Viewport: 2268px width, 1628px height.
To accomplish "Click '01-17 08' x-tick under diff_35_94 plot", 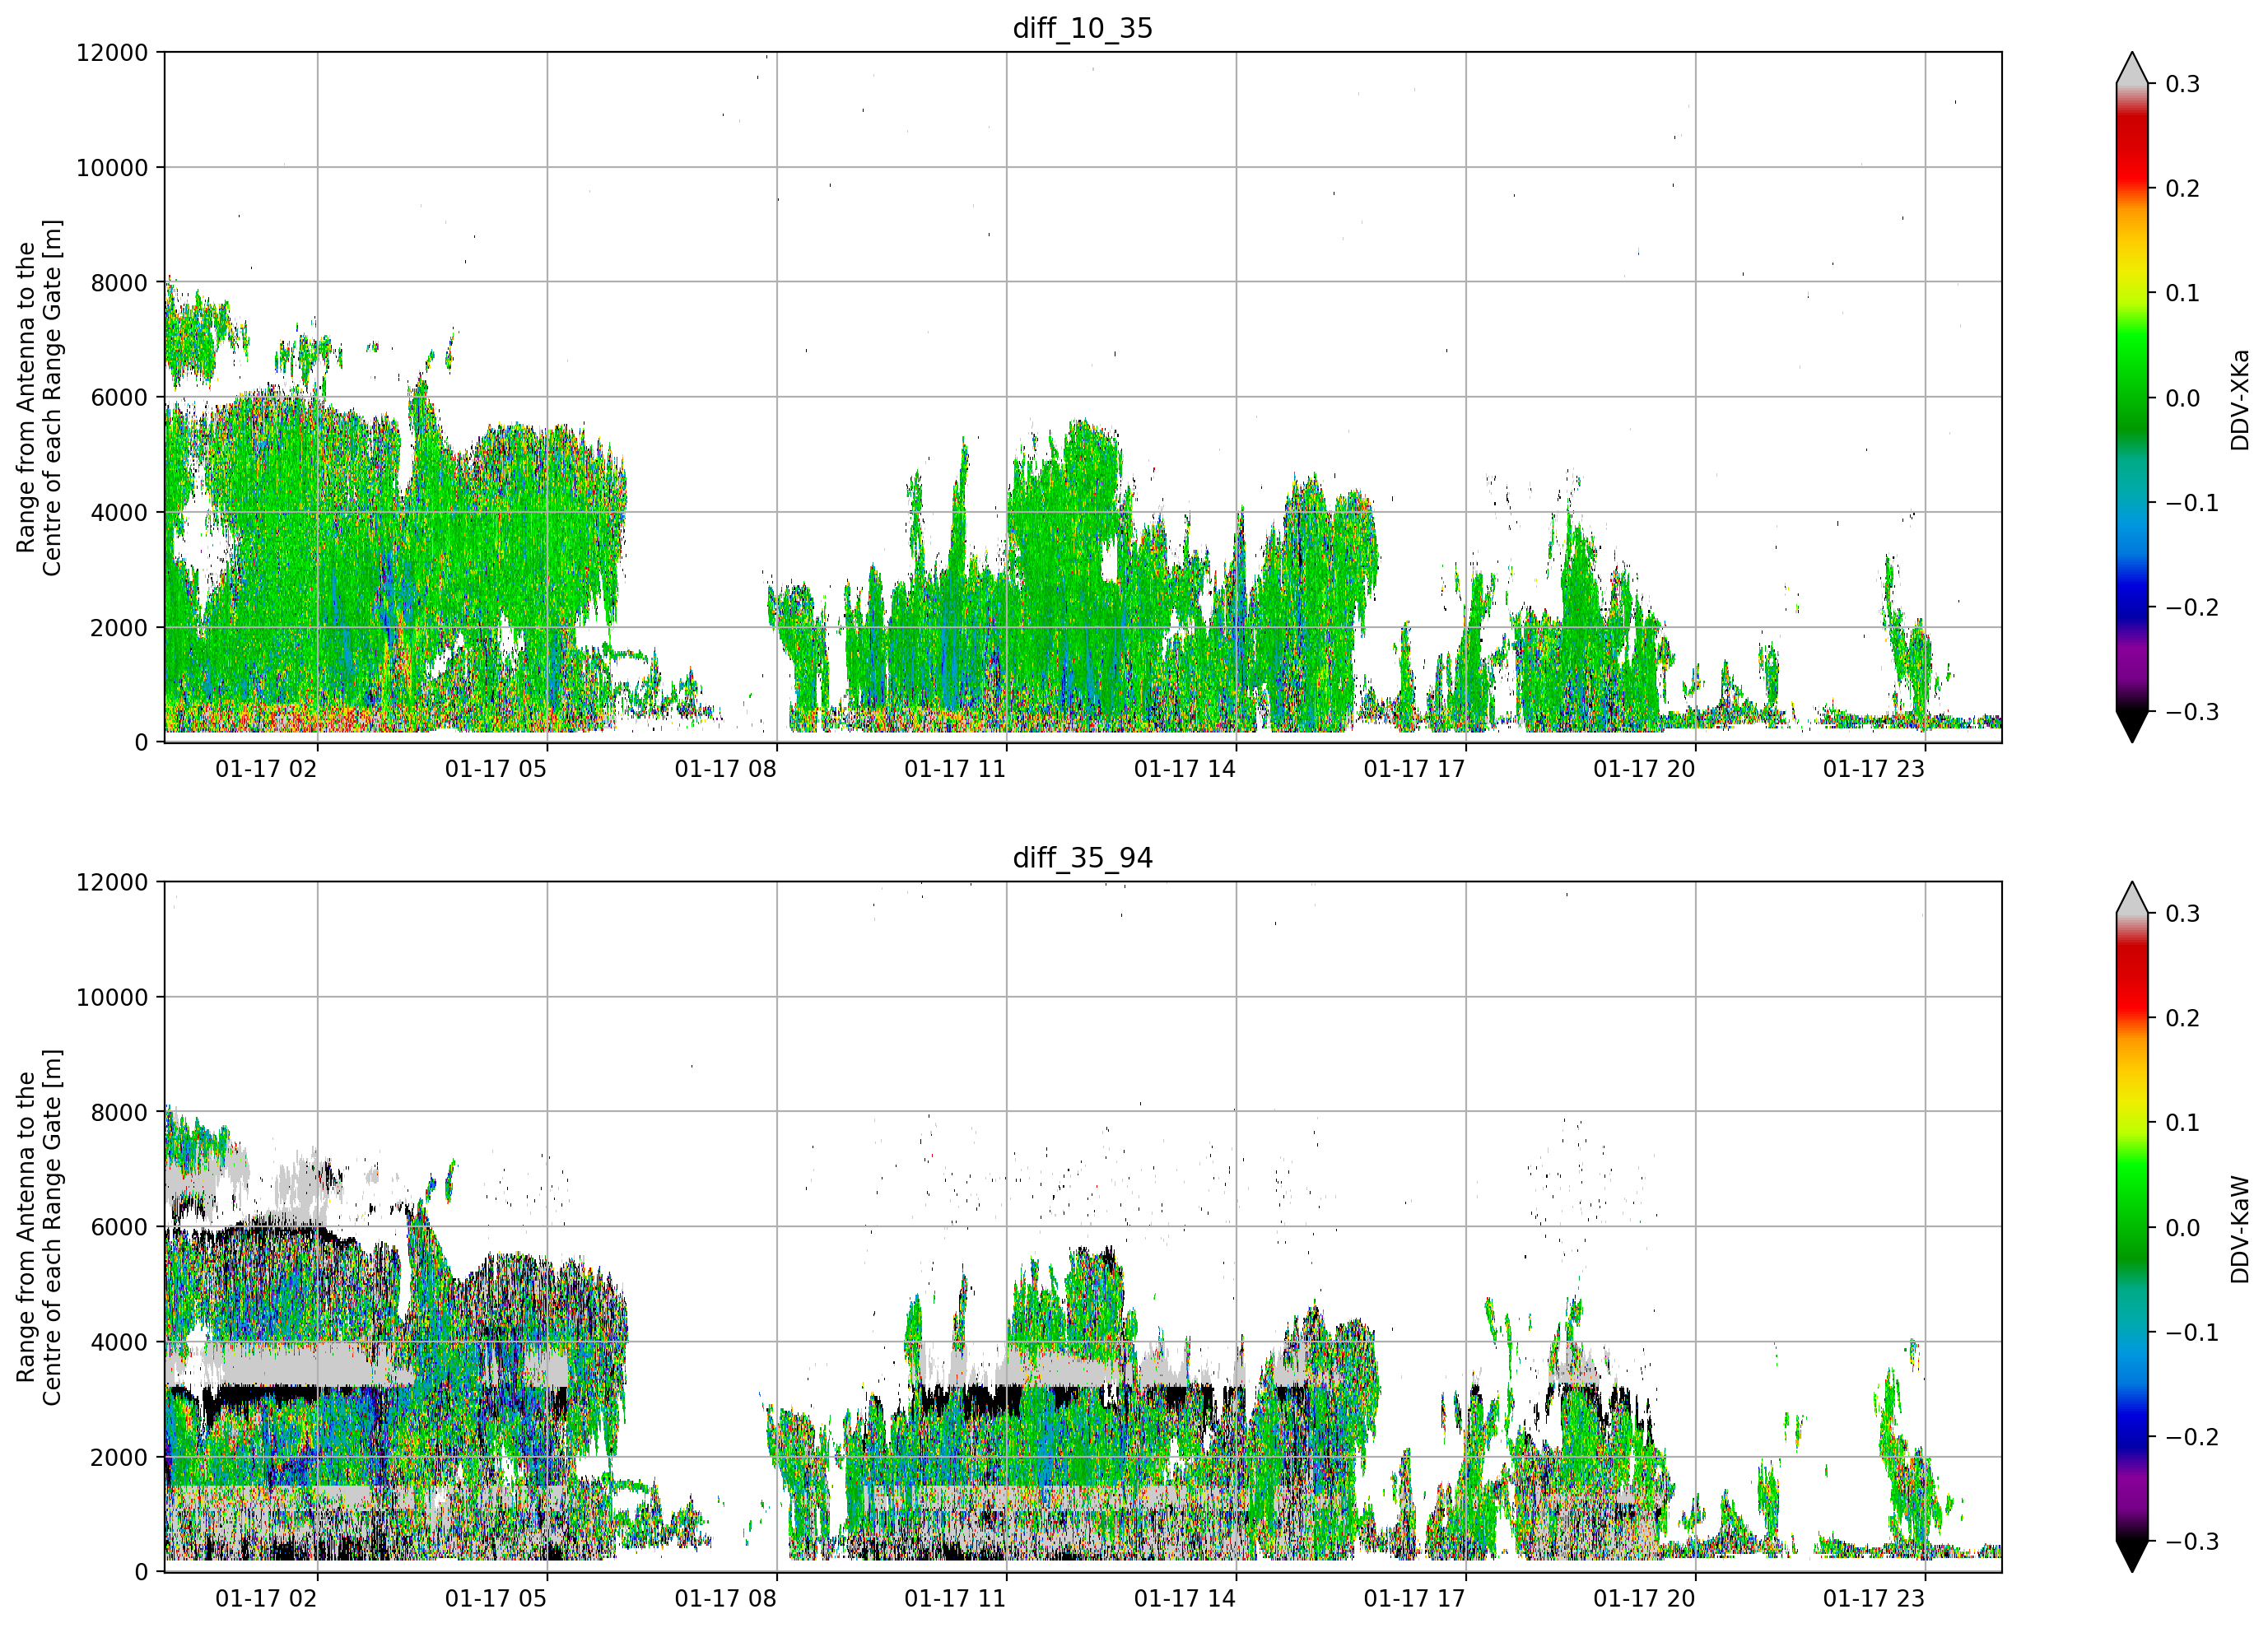I will (x=726, y=1599).
